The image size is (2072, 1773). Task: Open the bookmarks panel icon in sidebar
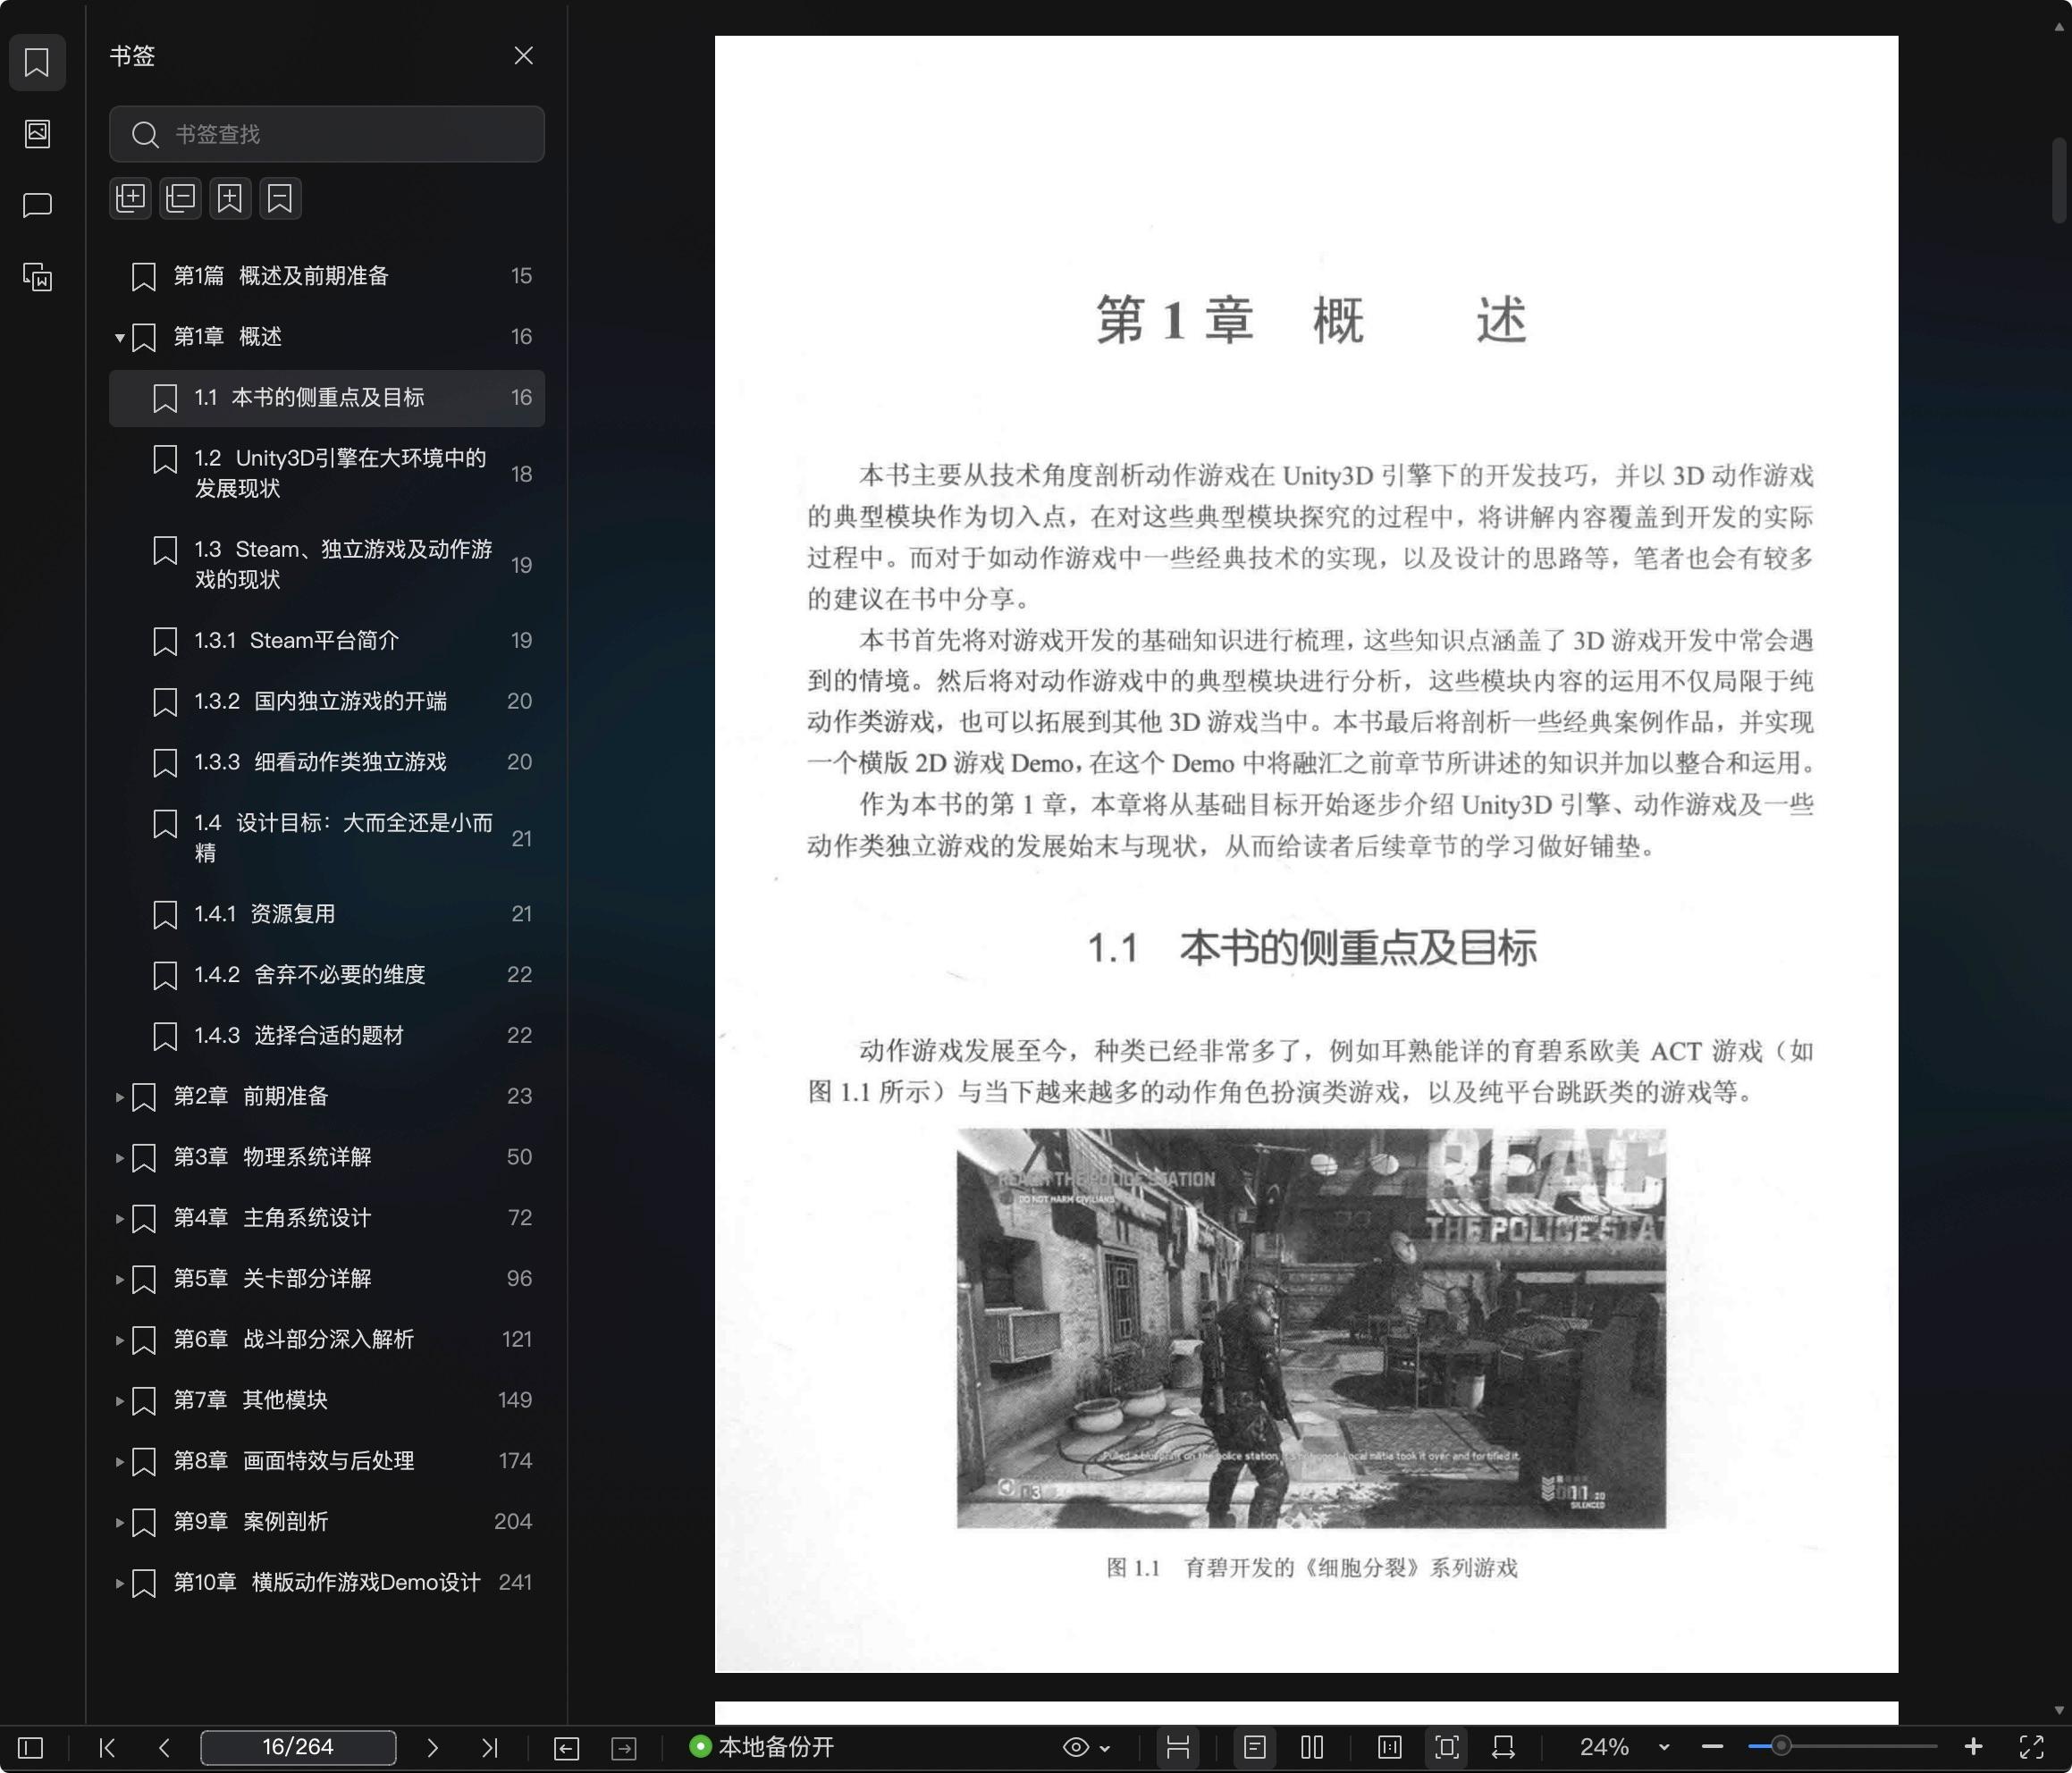37,62
